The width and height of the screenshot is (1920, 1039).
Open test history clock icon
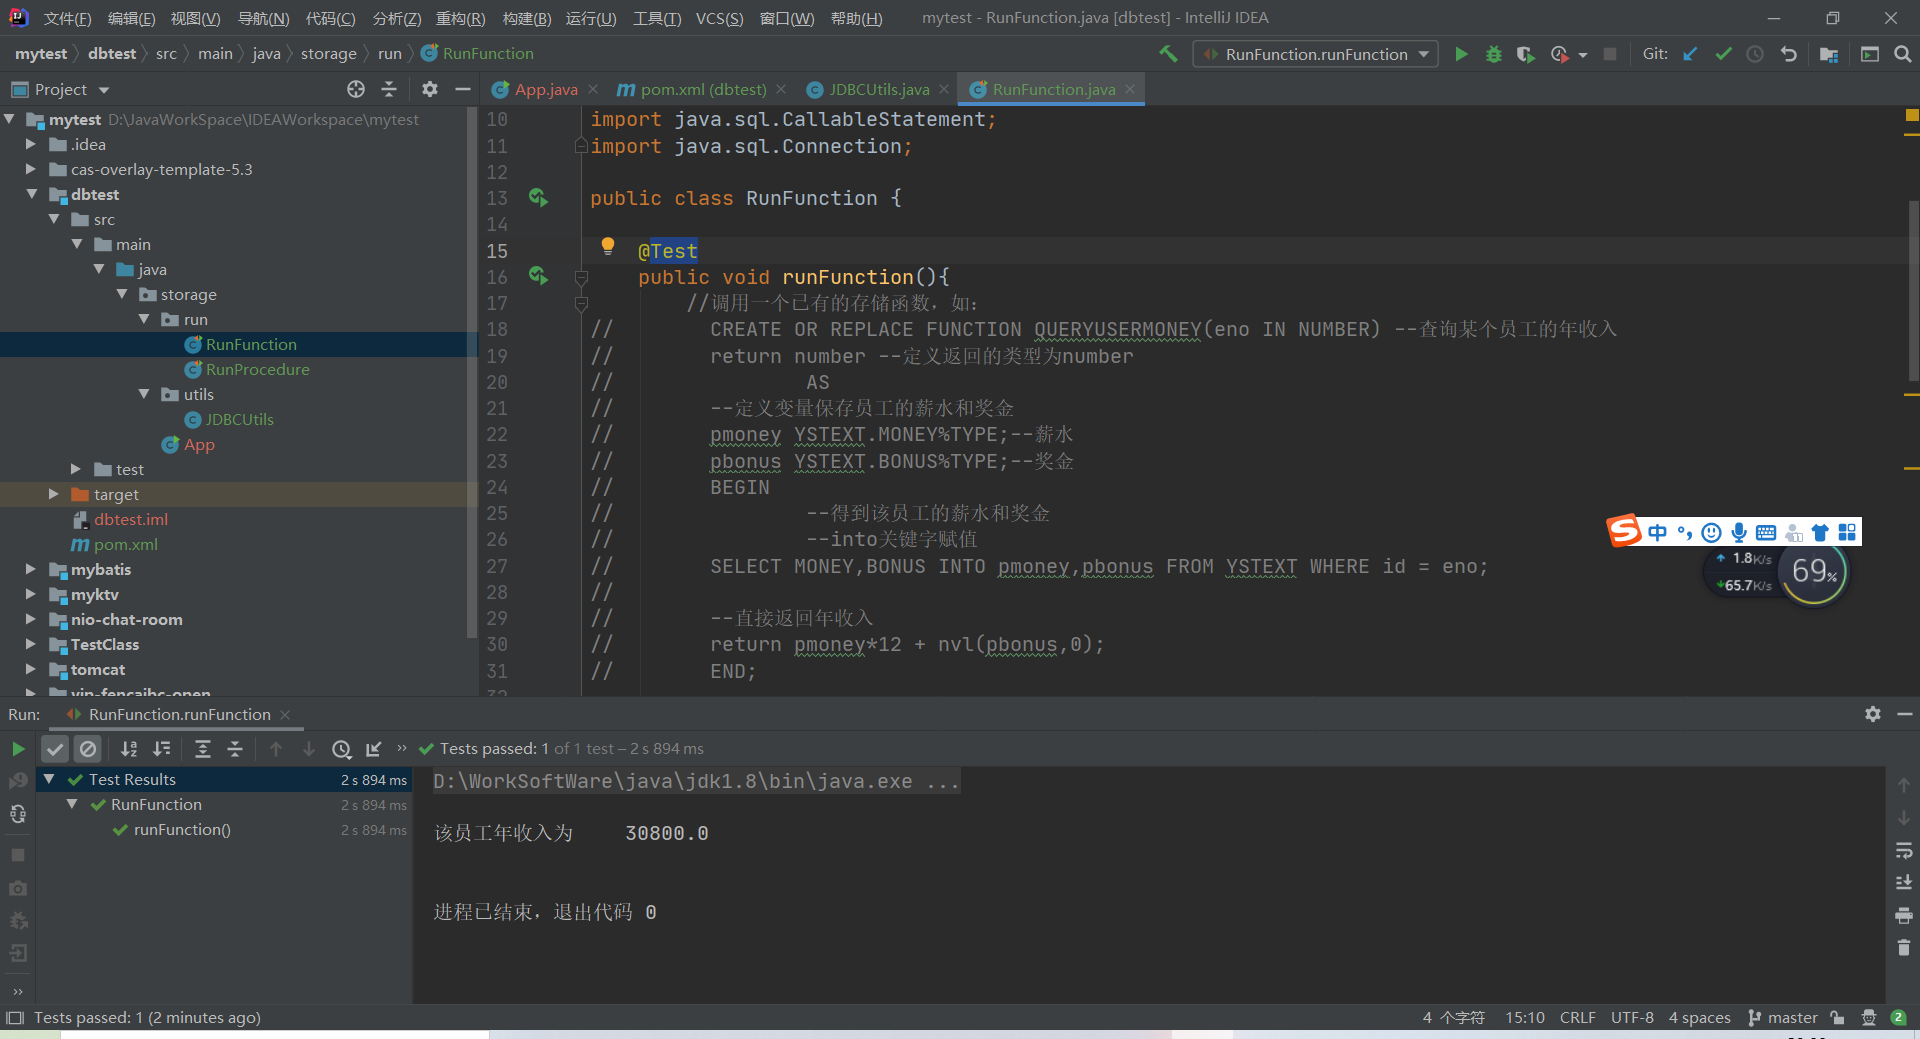(342, 748)
